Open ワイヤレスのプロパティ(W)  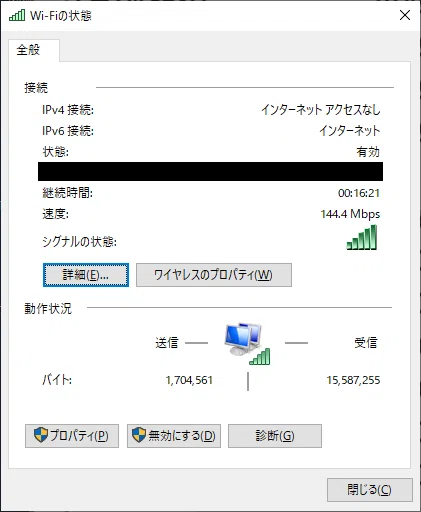tap(214, 275)
